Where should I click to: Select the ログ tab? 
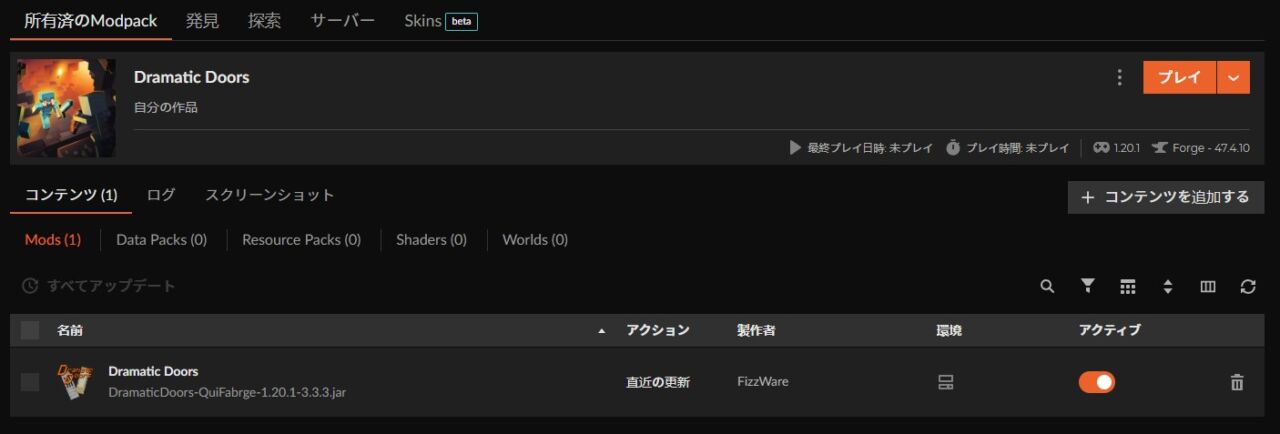(x=161, y=195)
